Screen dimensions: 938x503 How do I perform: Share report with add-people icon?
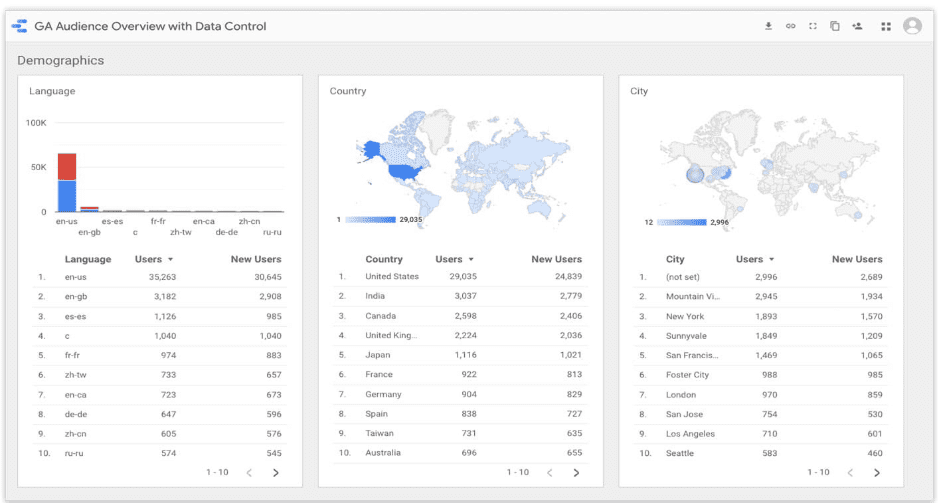click(x=857, y=26)
